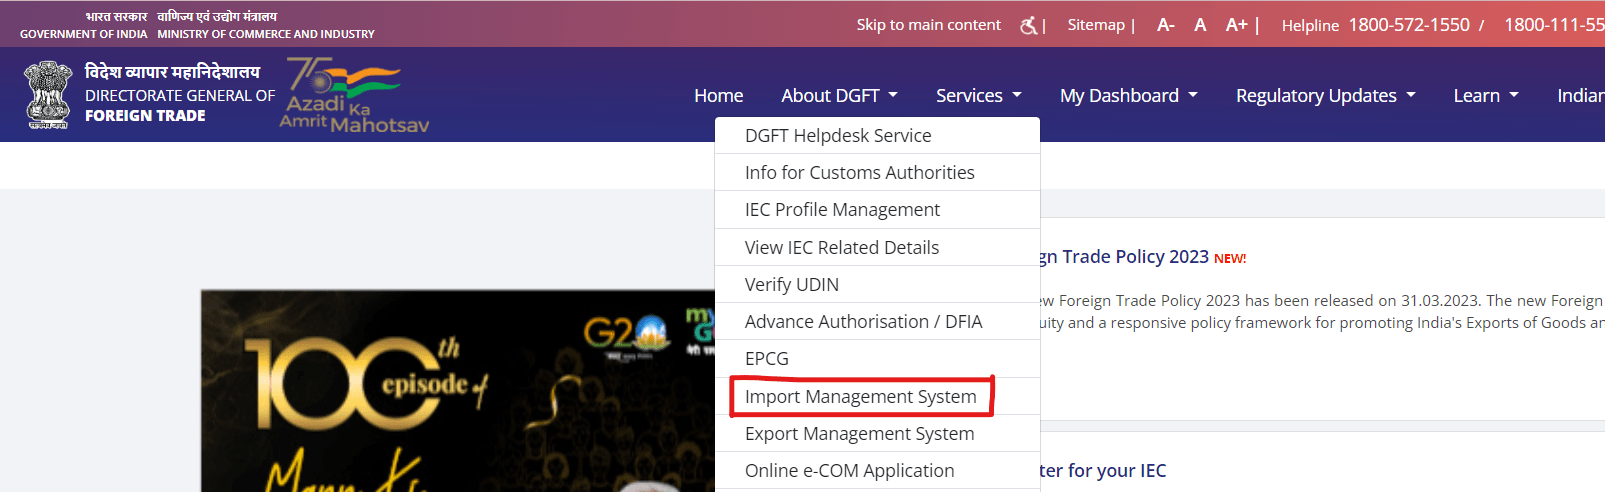Click Skip to main content link
The image size is (1605, 492).
928,25
